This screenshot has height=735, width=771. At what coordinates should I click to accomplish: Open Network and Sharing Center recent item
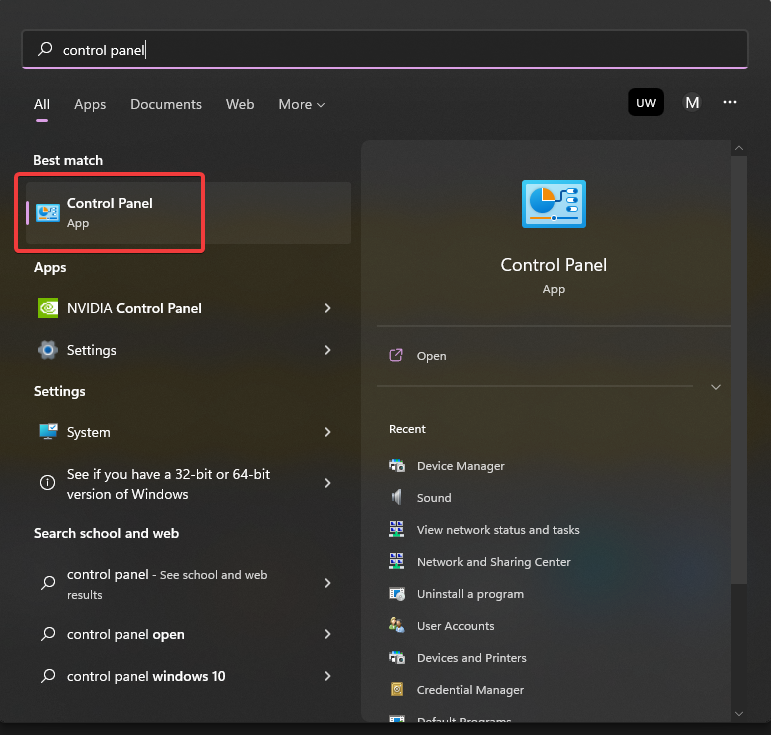(493, 561)
